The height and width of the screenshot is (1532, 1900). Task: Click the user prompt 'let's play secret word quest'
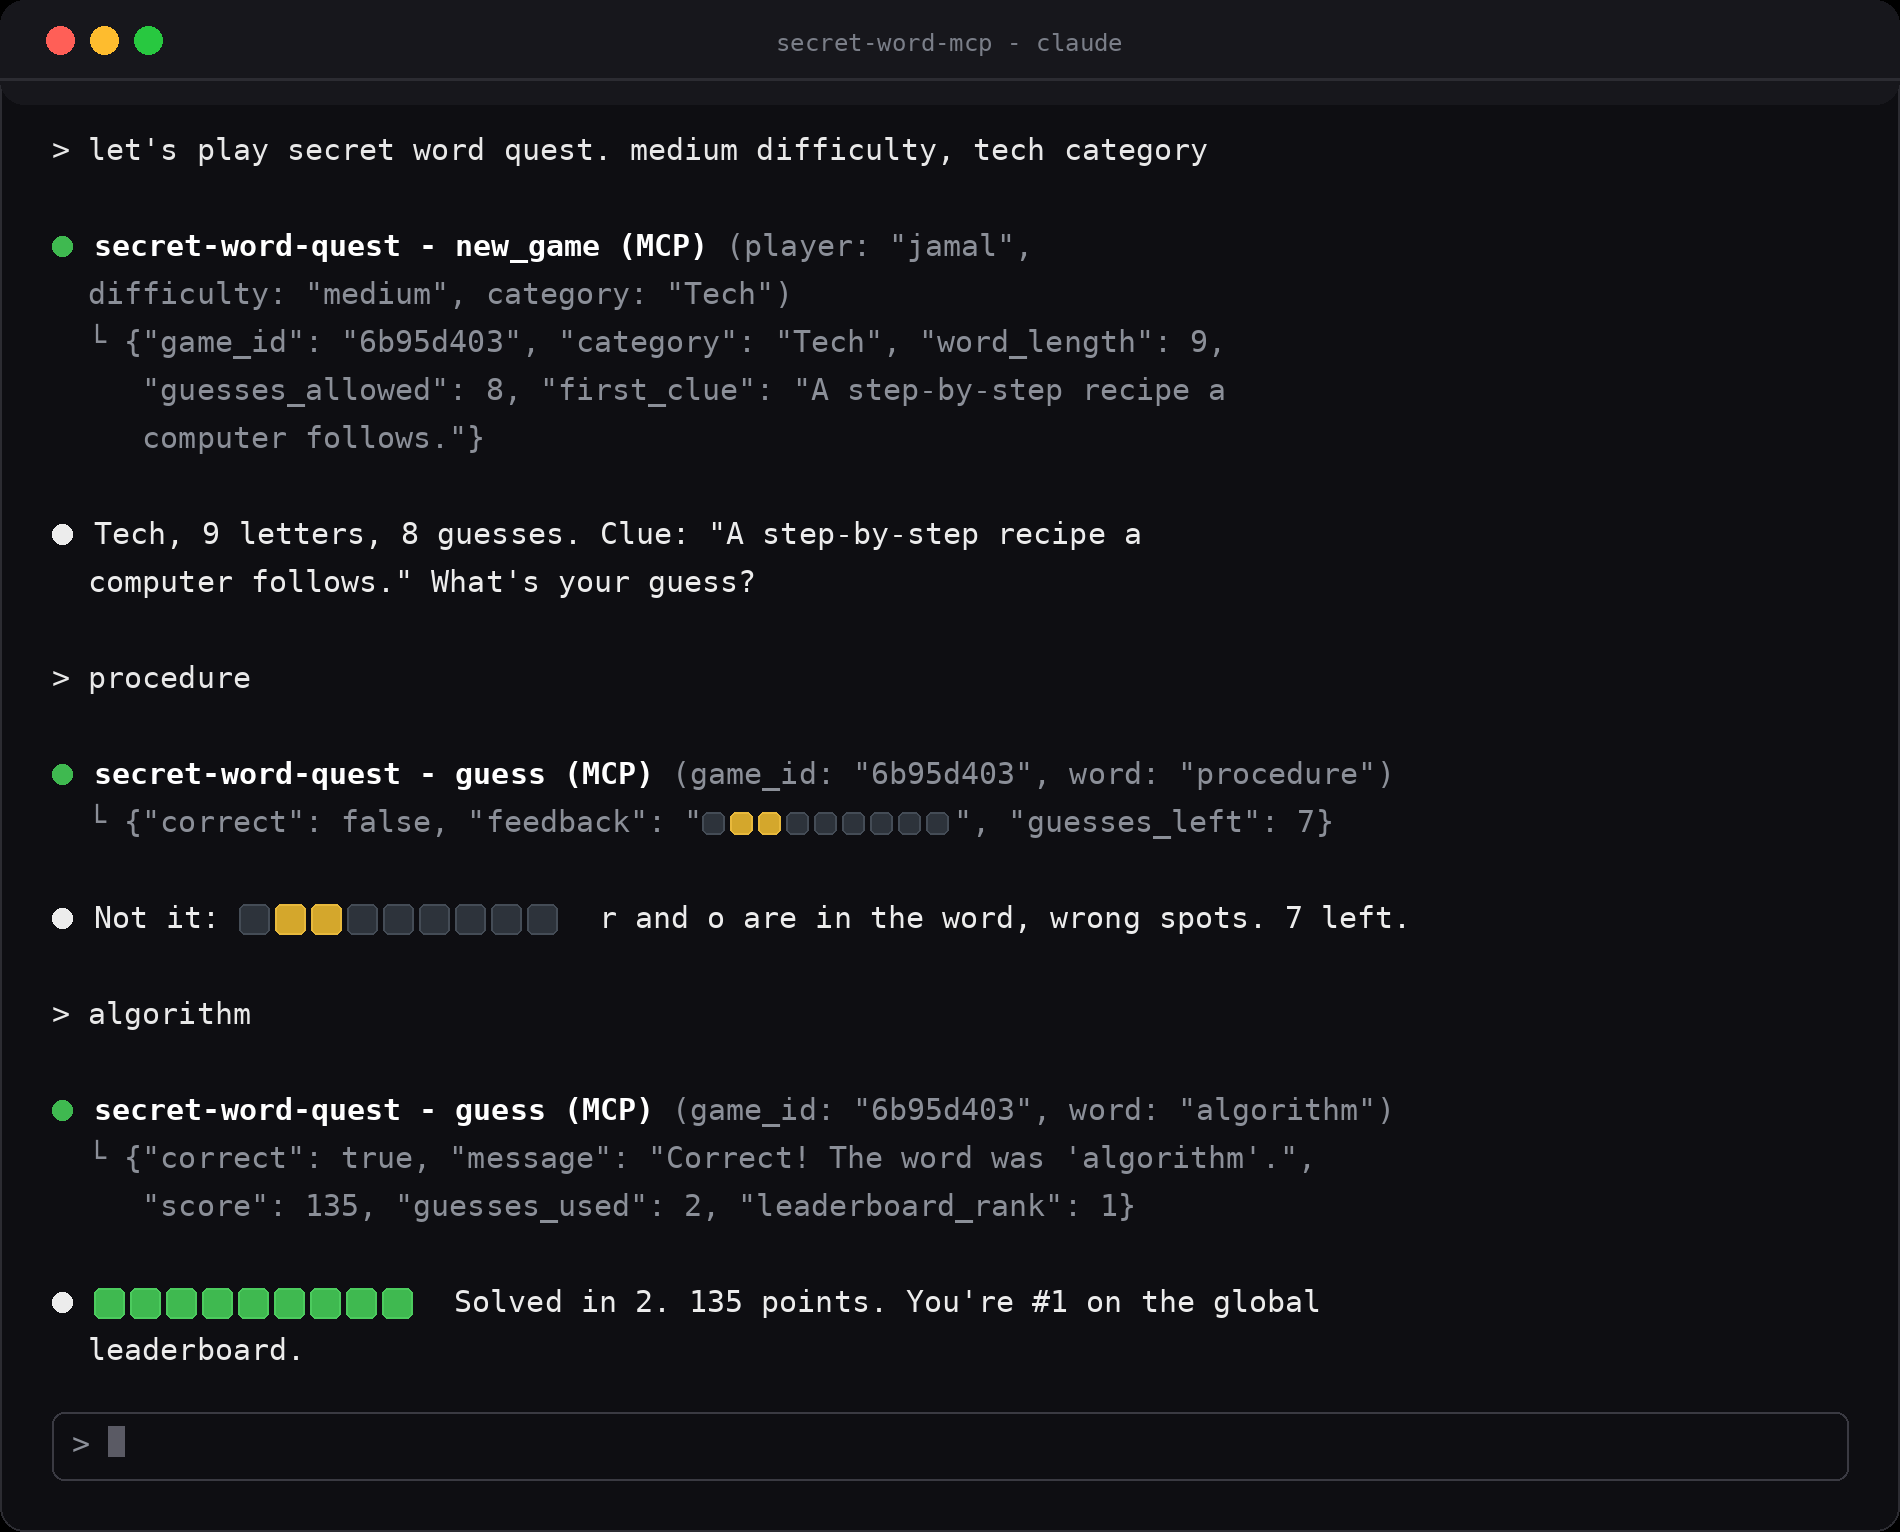648,151
